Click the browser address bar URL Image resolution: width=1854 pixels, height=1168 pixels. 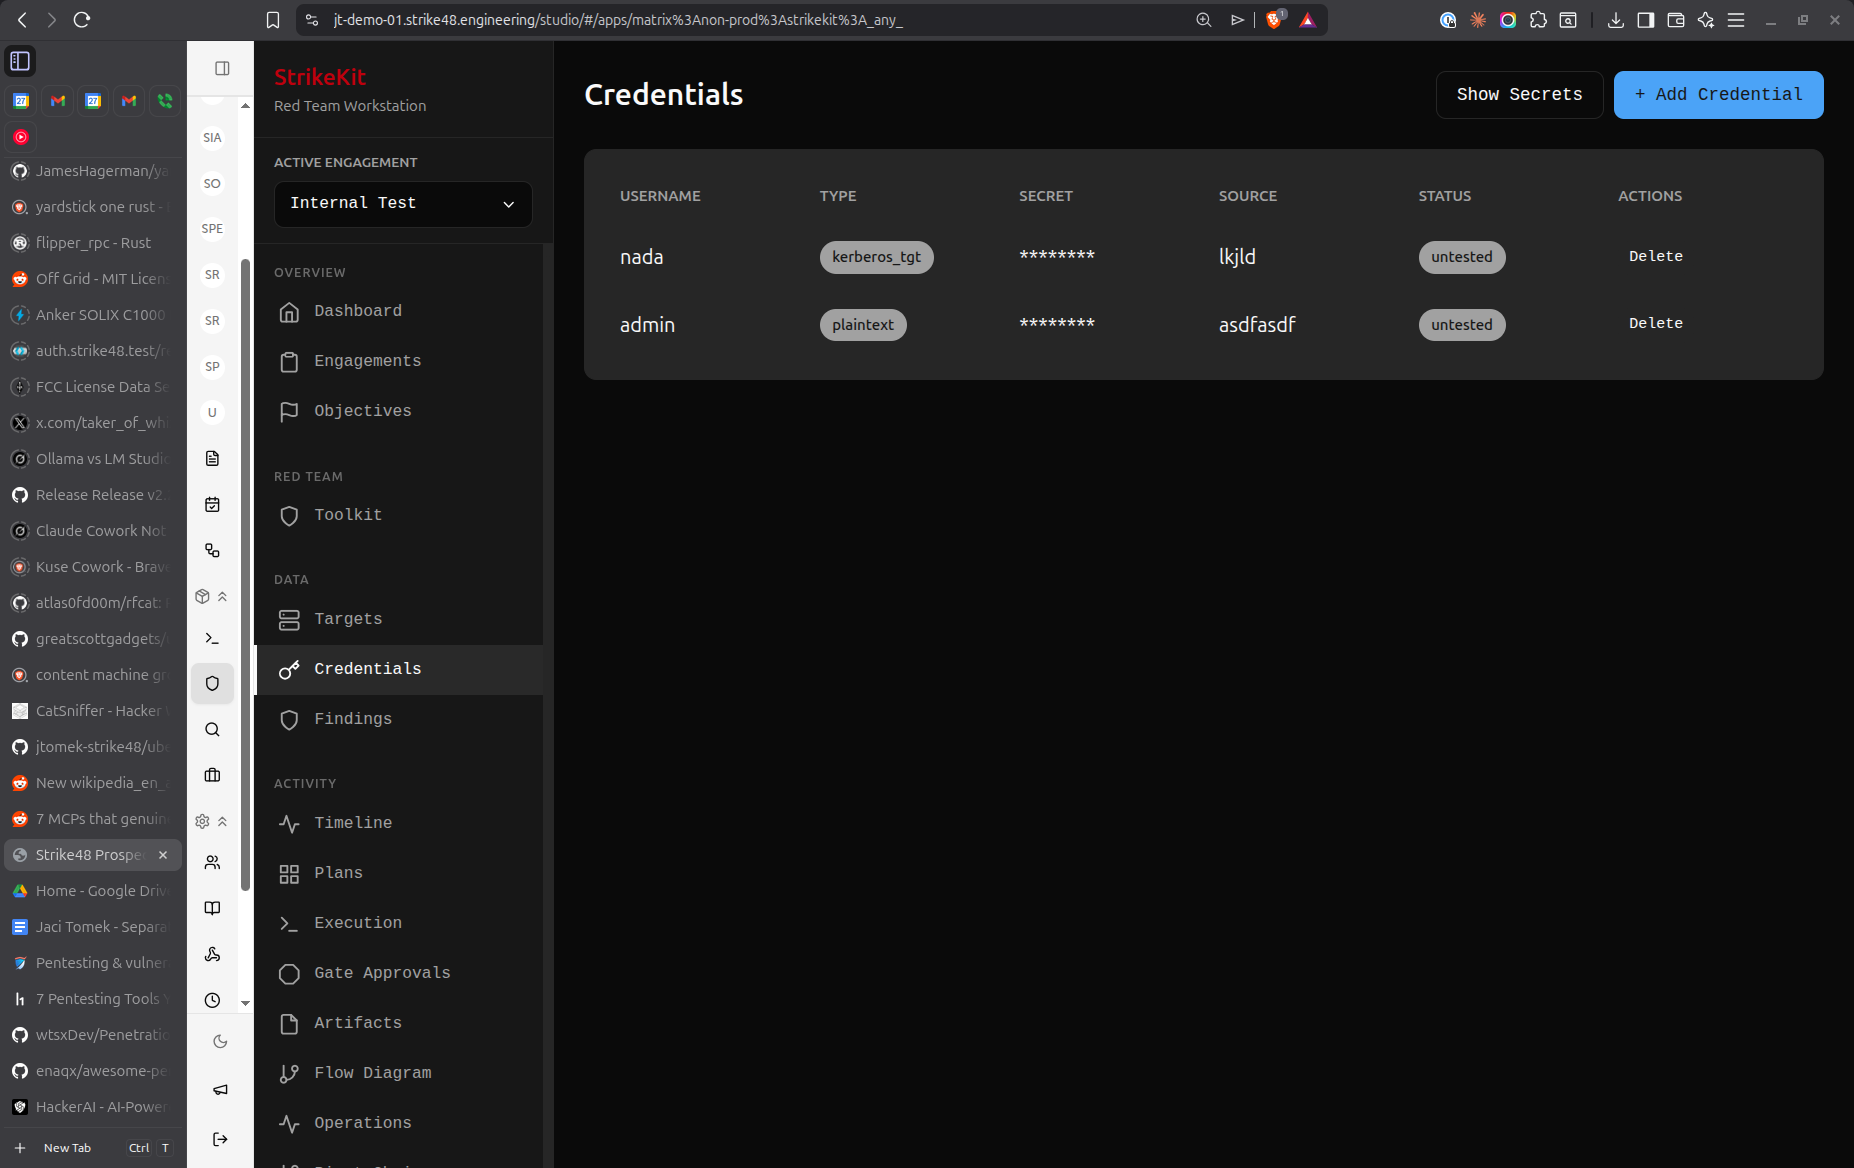(x=618, y=20)
